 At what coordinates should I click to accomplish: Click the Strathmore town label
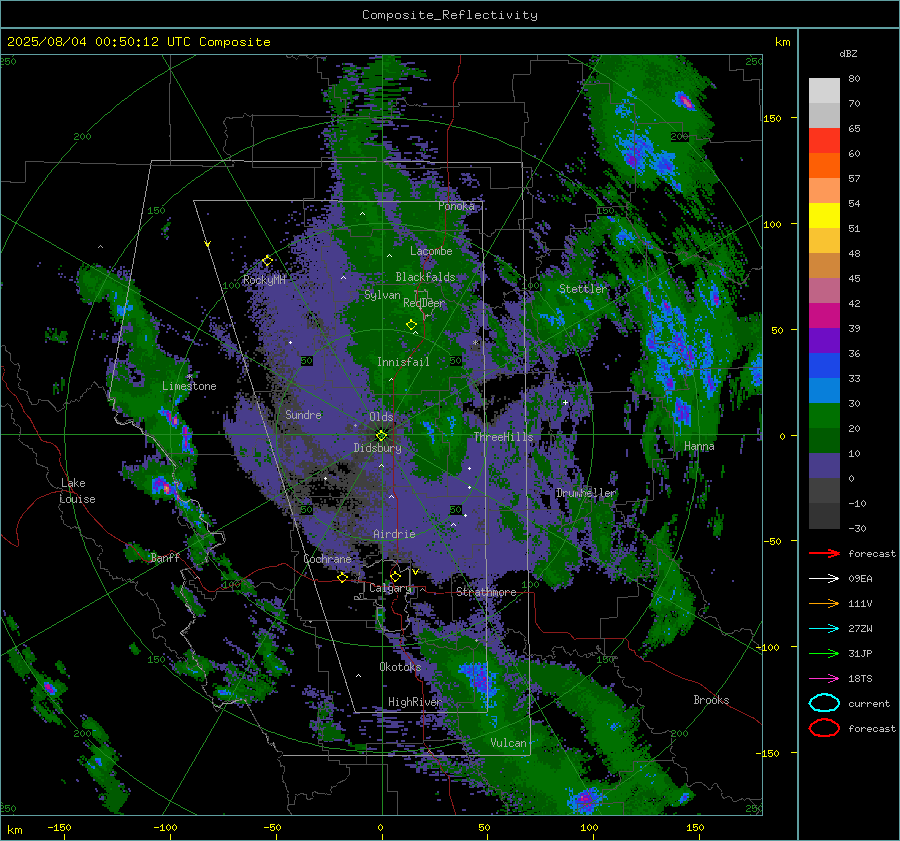click(486, 592)
